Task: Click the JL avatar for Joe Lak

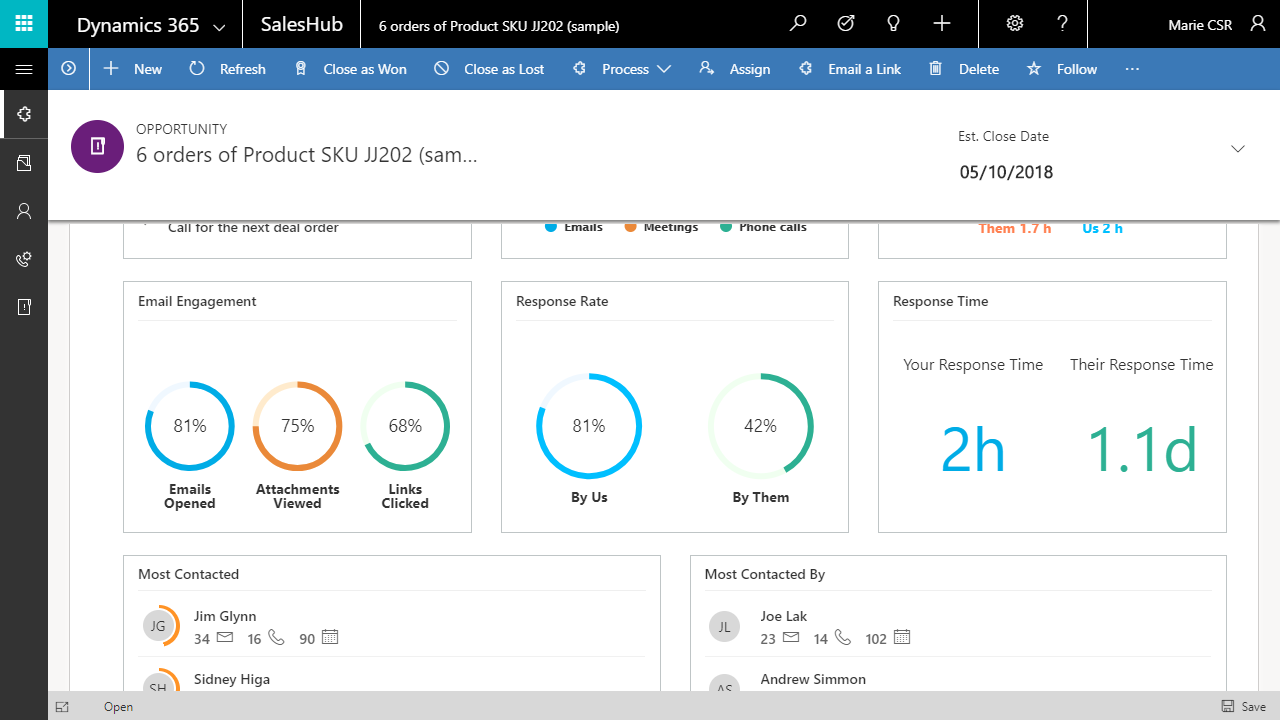Action: click(x=724, y=626)
